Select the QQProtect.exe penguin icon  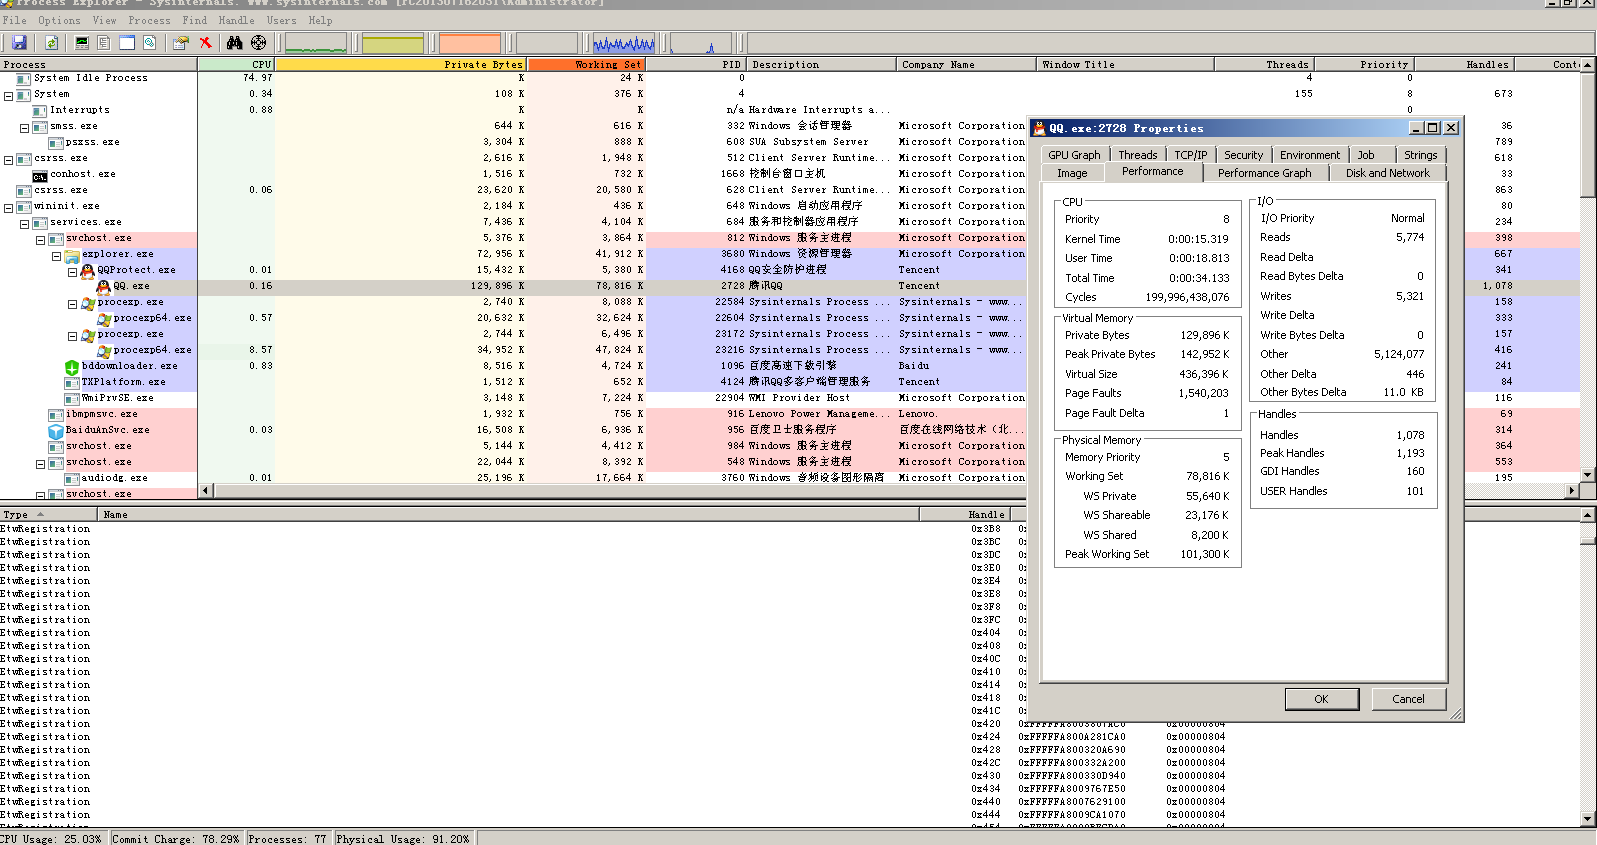click(87, 270)
